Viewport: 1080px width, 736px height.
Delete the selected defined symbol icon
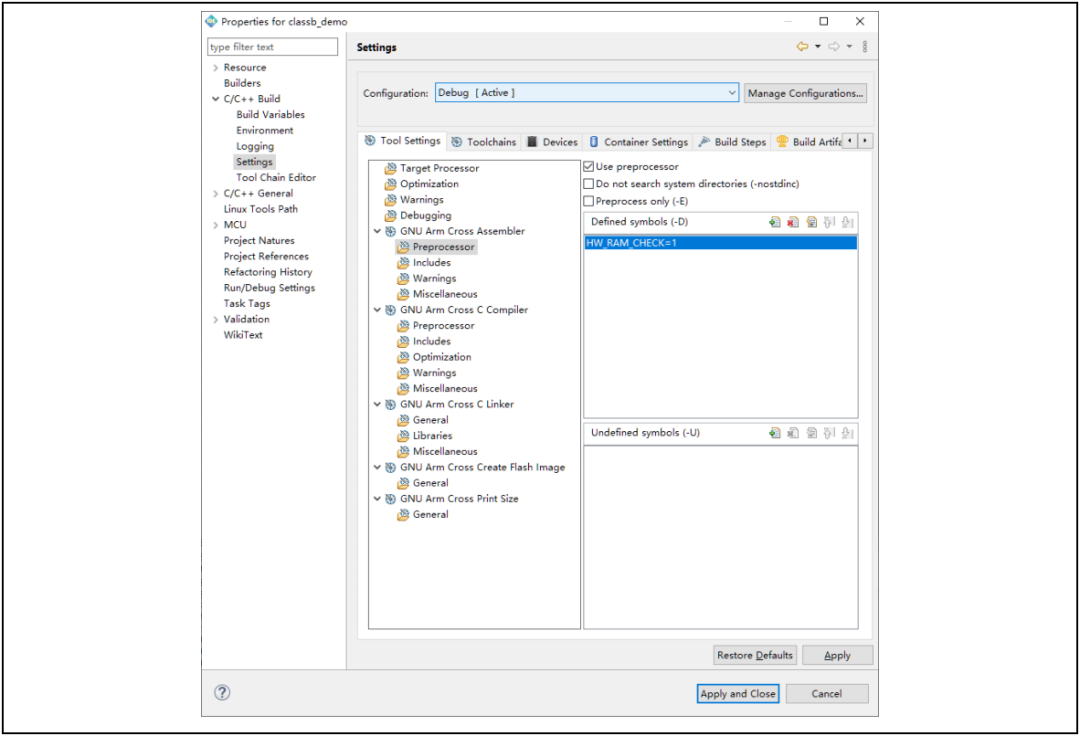click(x=793, y=222)
